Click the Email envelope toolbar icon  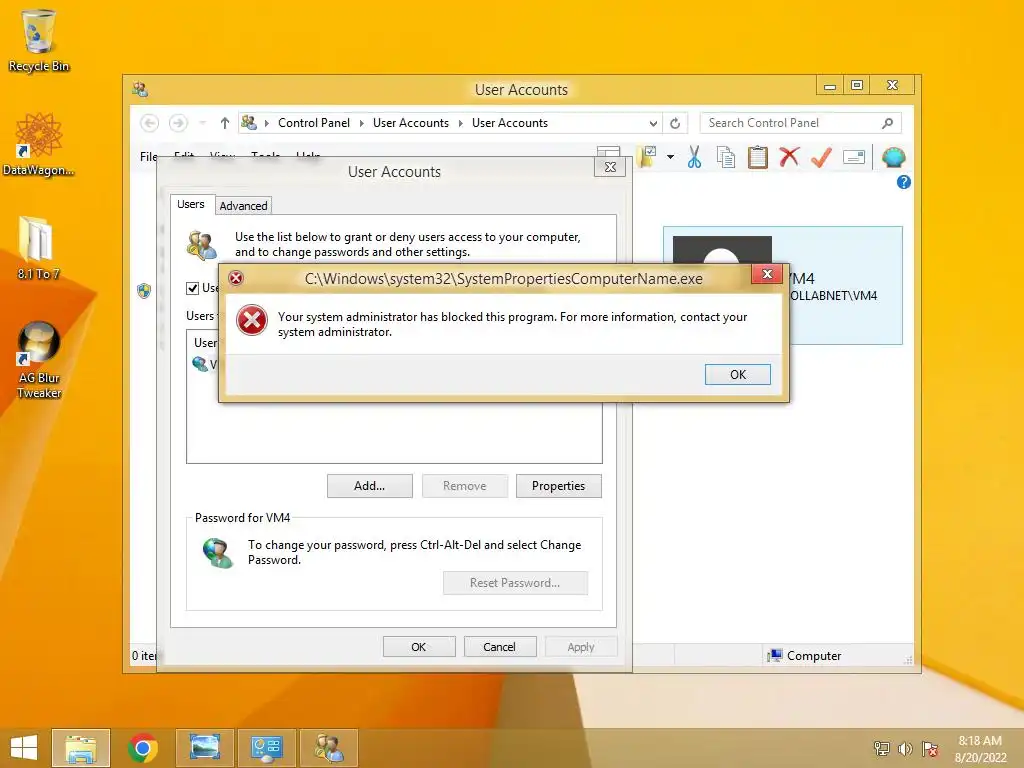(x=854, y=157)
